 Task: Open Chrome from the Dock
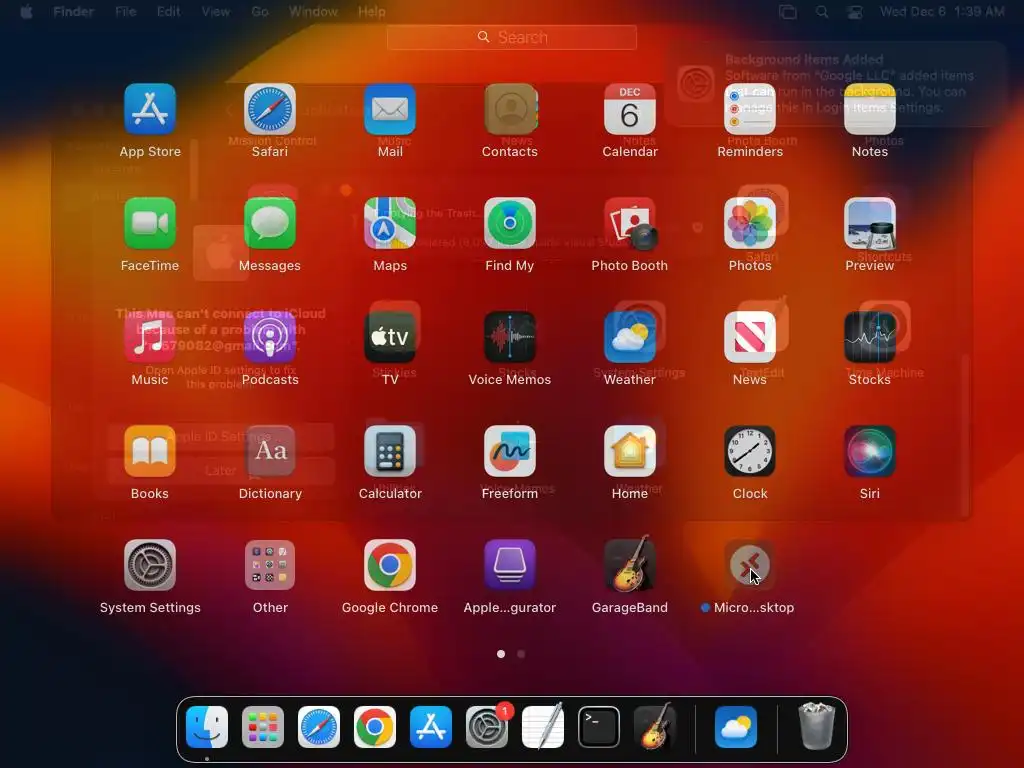pyautogui.click(x=375, y=727)
